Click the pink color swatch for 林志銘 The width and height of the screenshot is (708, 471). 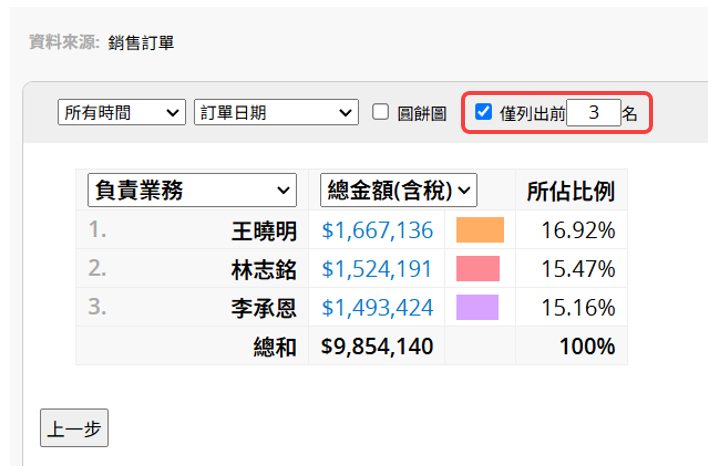[x=480, y=269]
